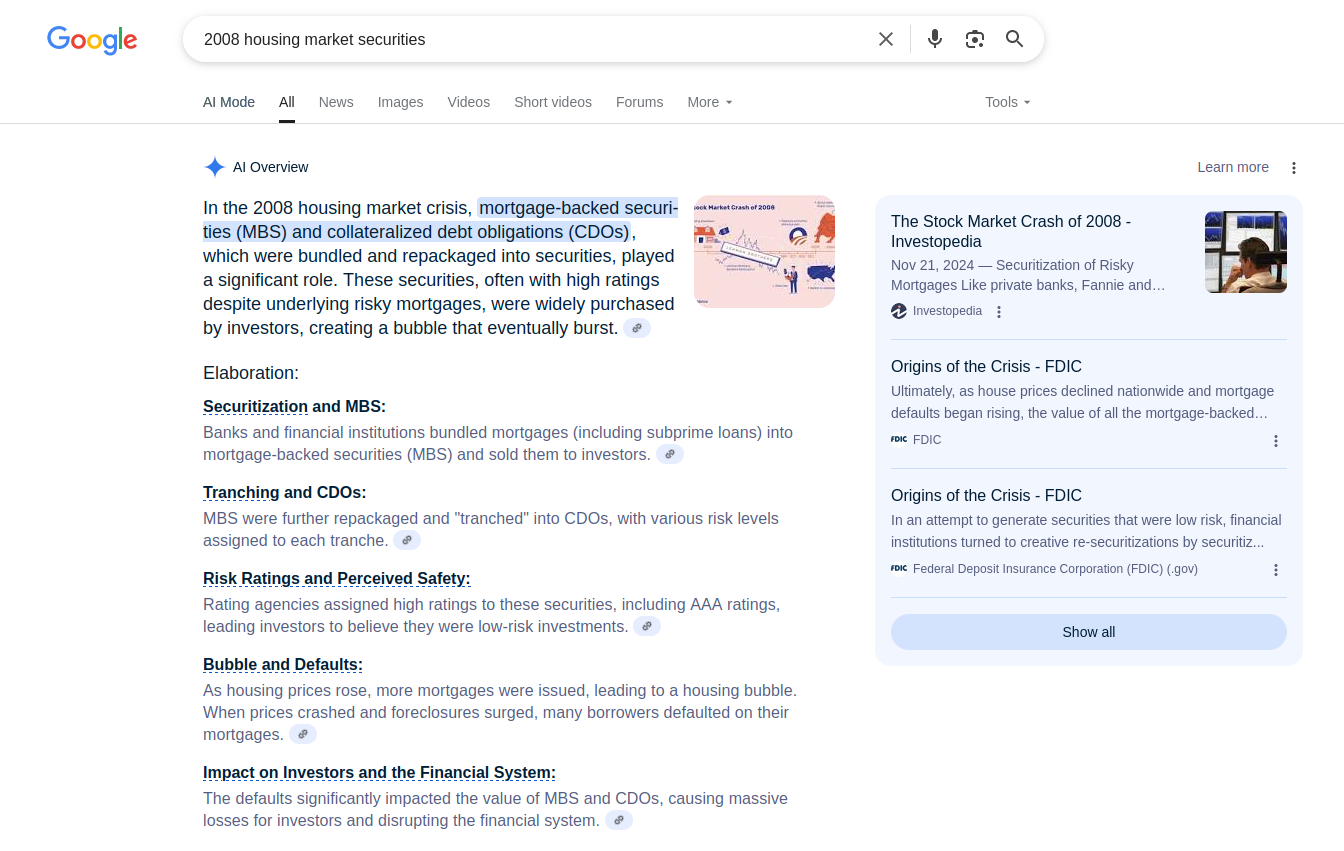The width and height of the screenshot is (1344, 851).
Task: Click the Show all sources button
Action: coord(1089,632)
